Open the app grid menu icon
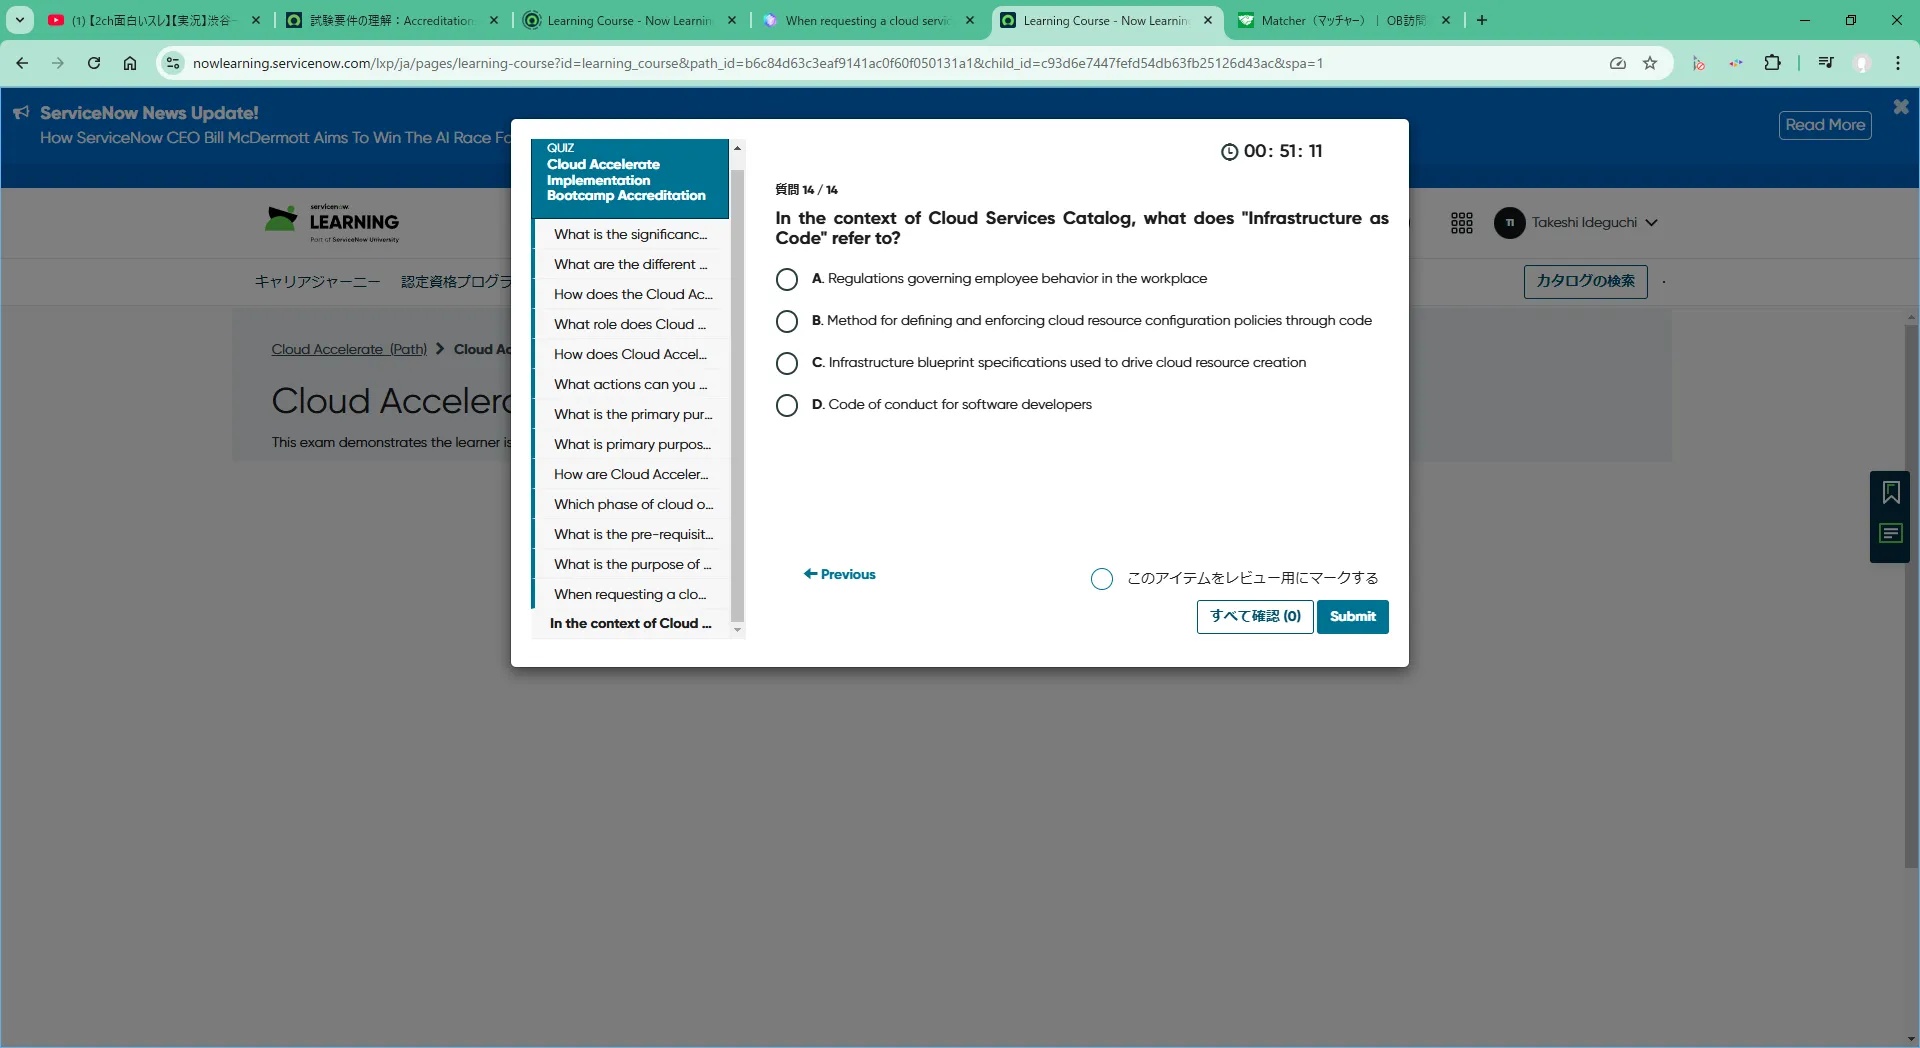The width and height of the screenshot is (1920, 1048). coord(1462,223)
